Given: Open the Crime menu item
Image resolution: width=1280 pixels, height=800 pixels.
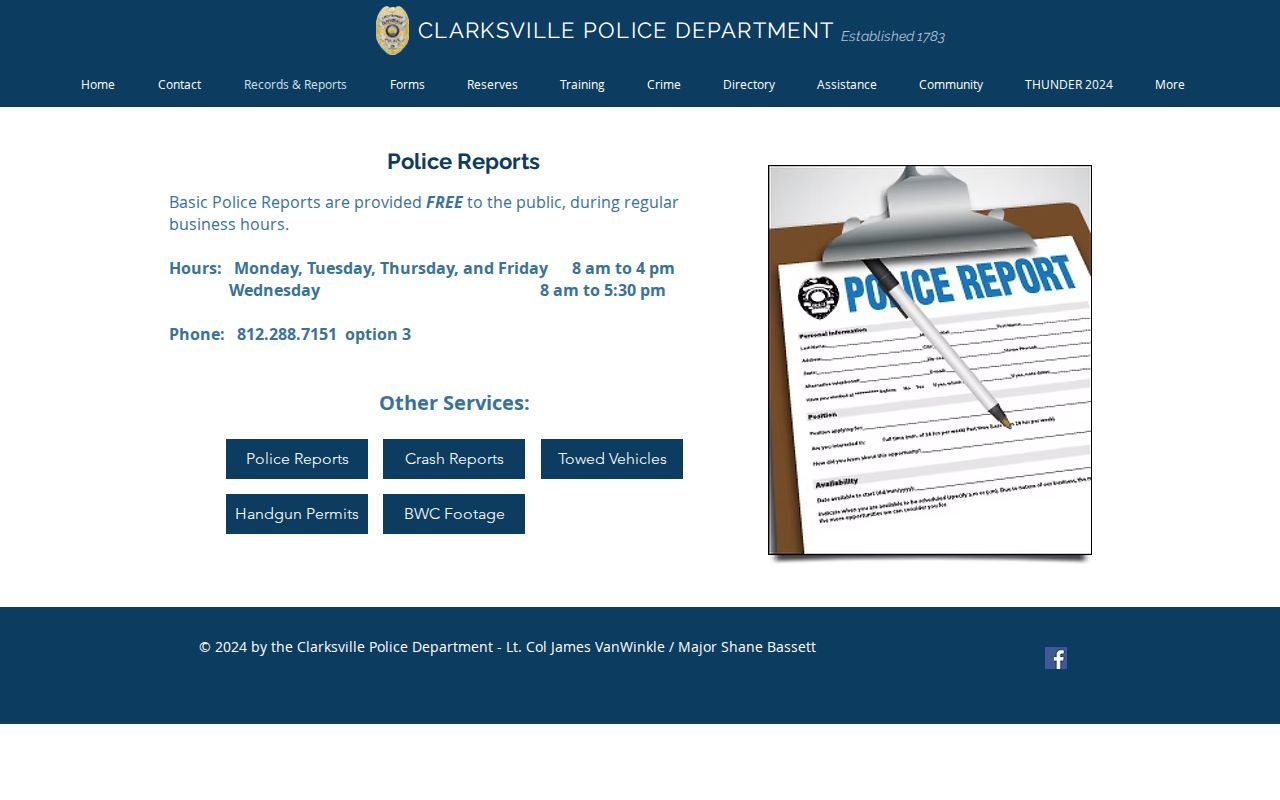Looking at the screenshot, I should point(664,84).
